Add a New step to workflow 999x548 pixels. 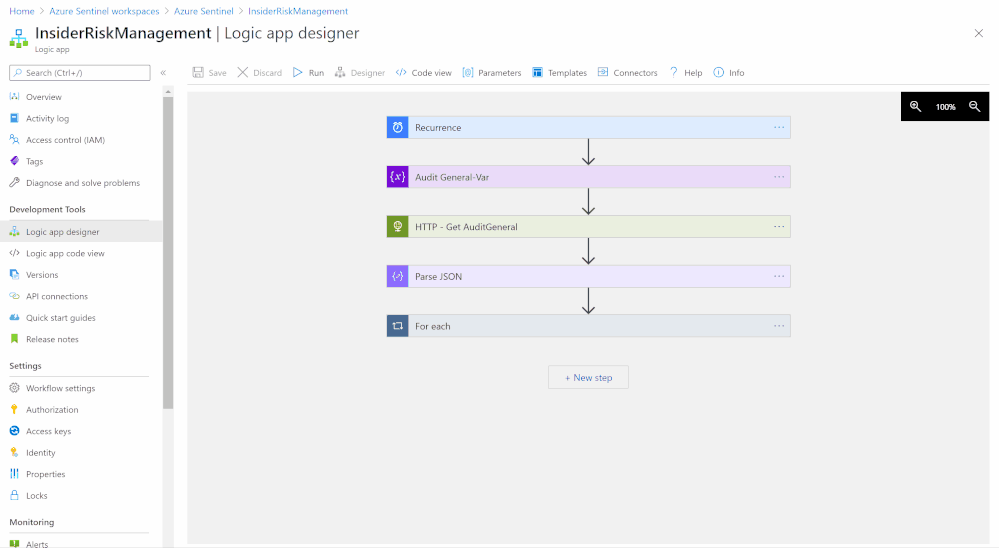click(589, 377)
